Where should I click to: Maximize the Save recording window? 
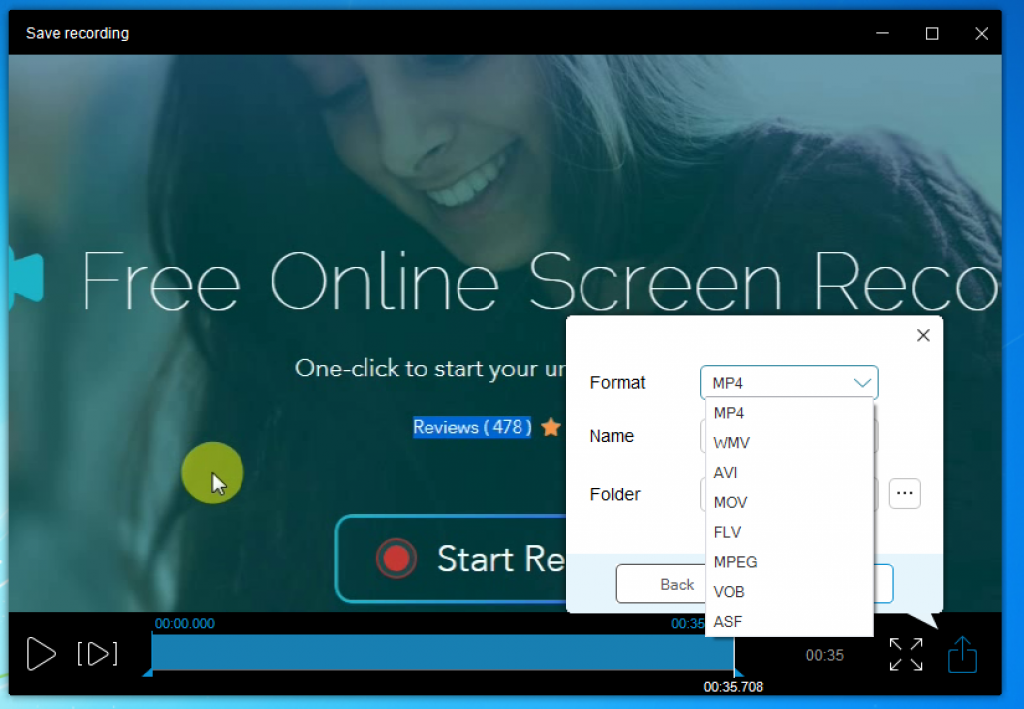(932, 33)
